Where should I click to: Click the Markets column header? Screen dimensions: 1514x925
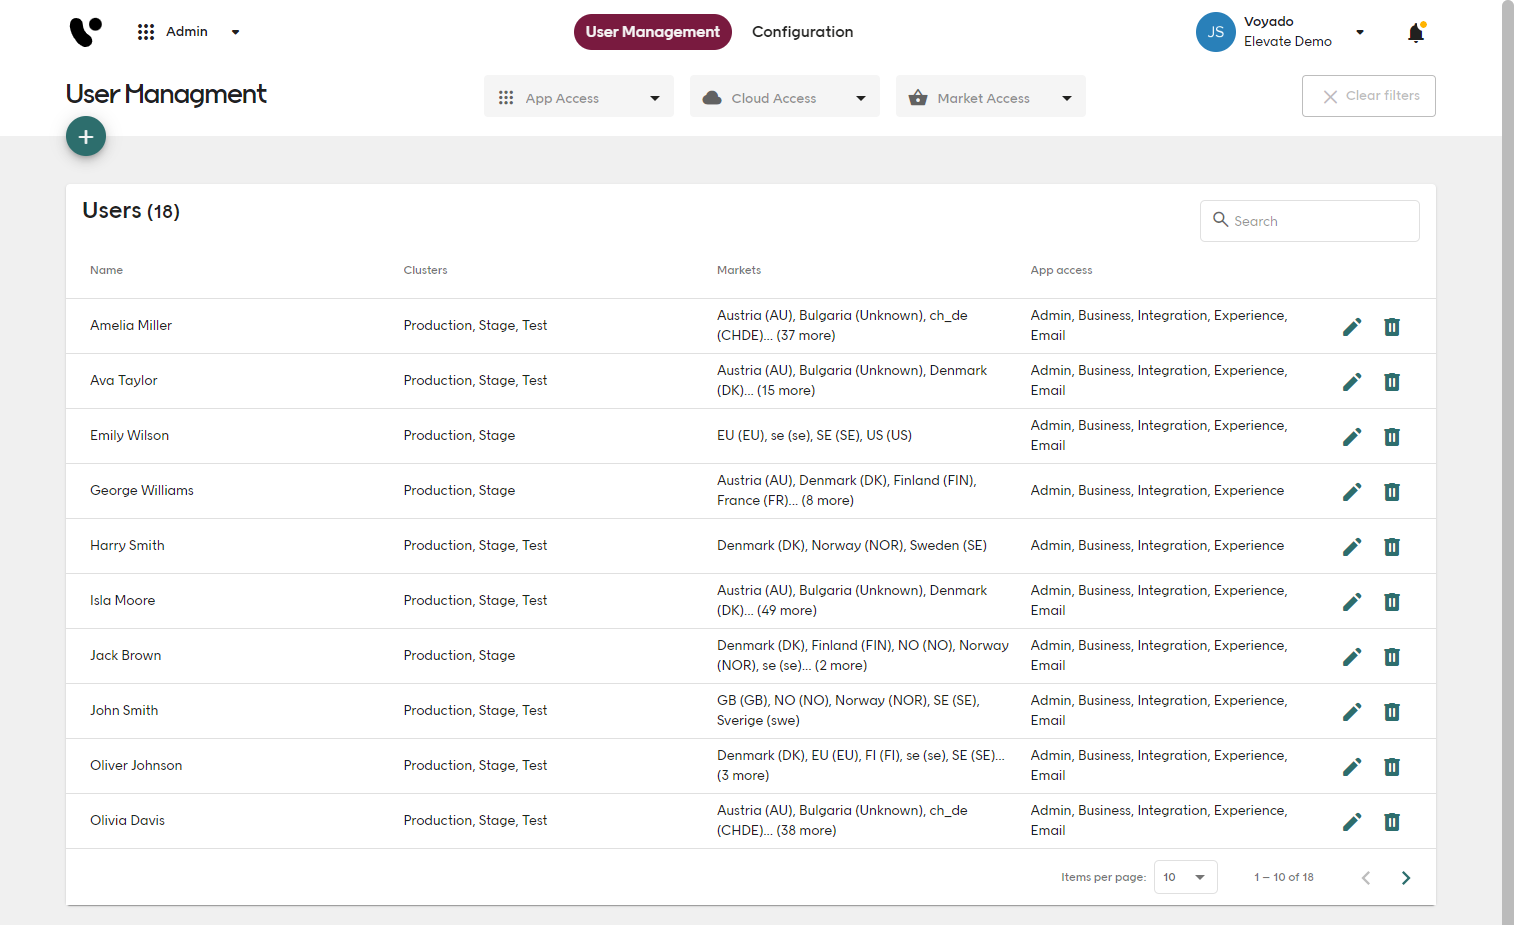739,270
